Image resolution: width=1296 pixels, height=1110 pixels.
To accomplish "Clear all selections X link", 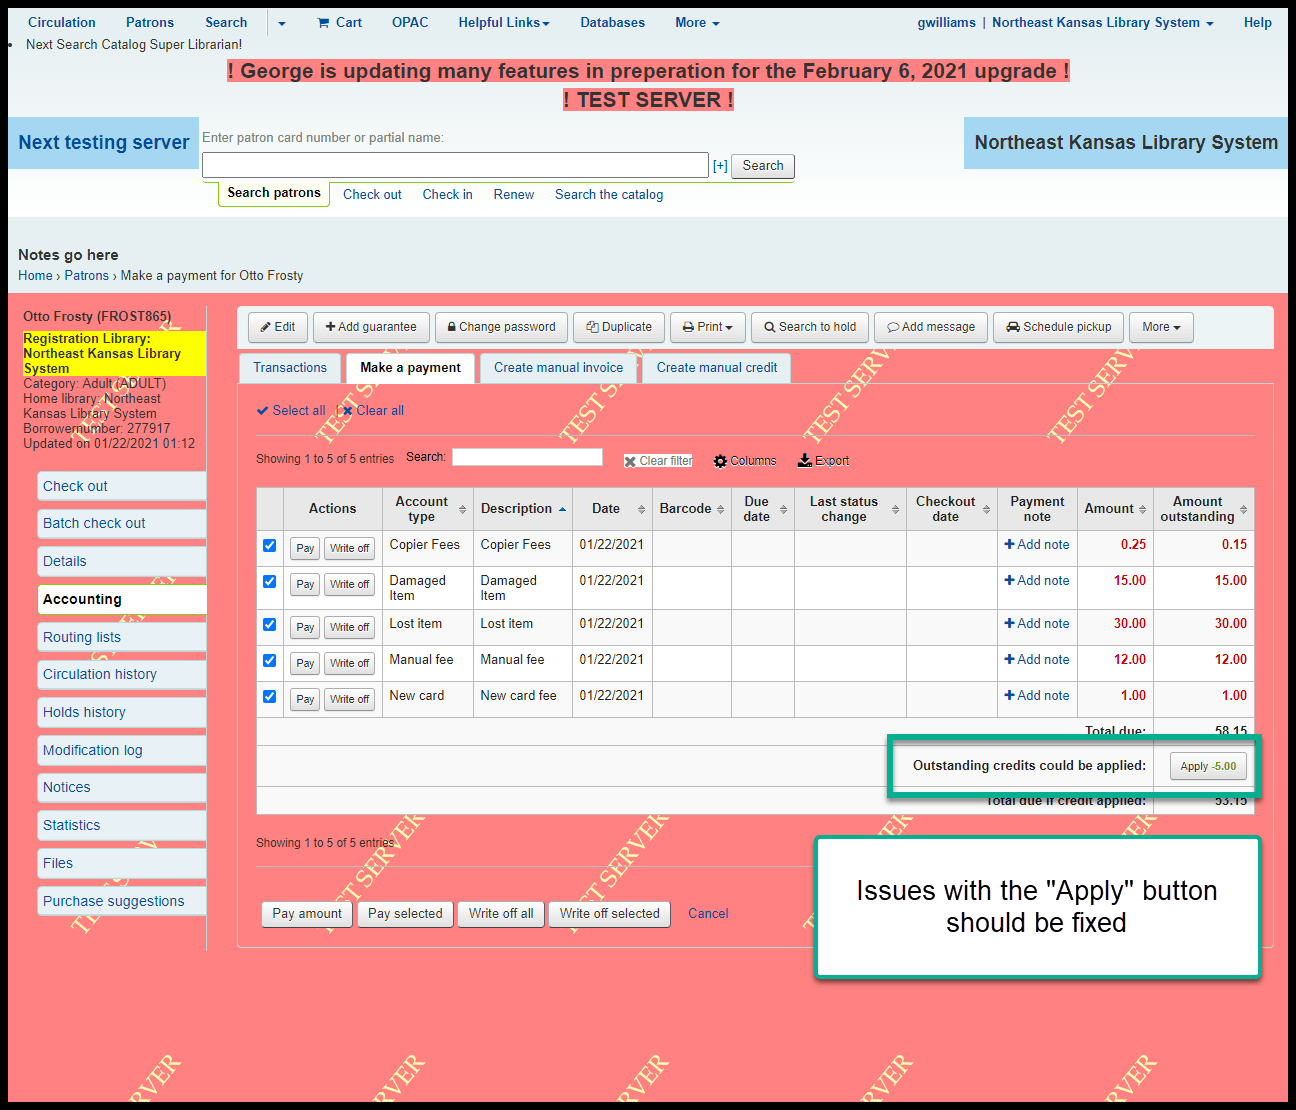I will tap(372, 410).
